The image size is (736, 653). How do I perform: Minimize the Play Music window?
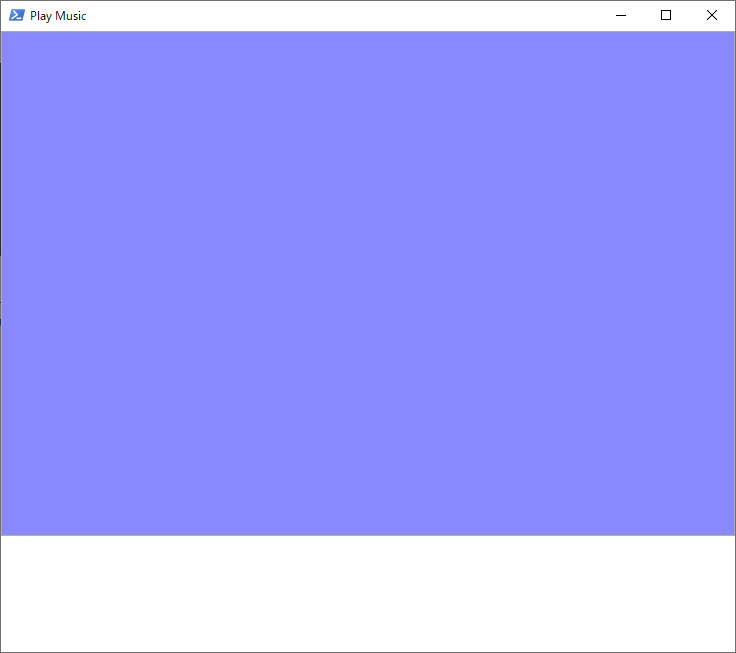621,15
